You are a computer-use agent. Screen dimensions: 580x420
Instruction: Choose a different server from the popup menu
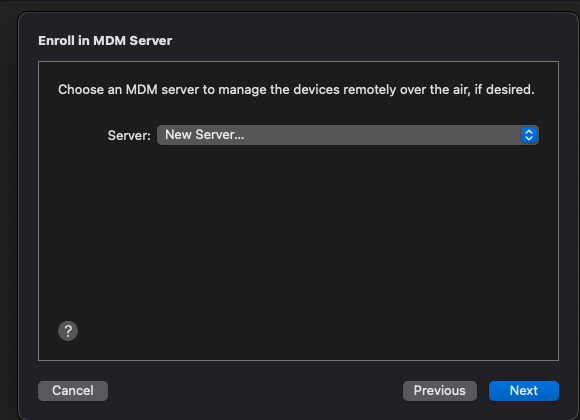348,135
